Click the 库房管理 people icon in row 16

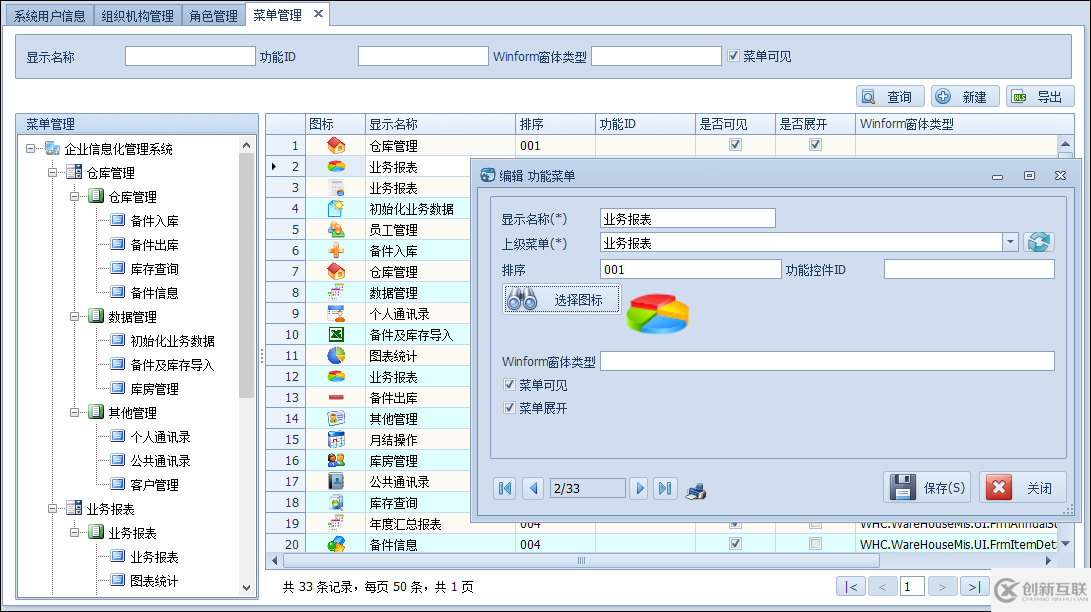pos(336,460)
